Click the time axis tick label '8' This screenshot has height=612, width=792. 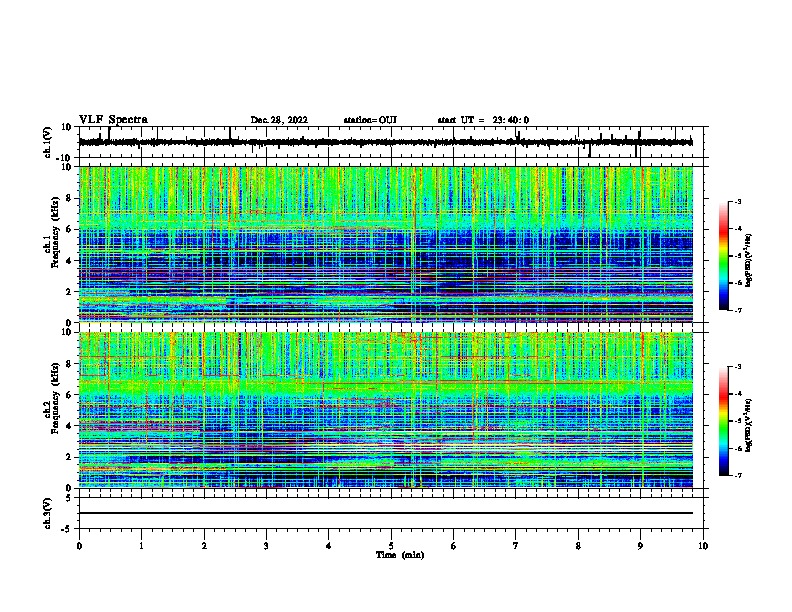point(578,546)
